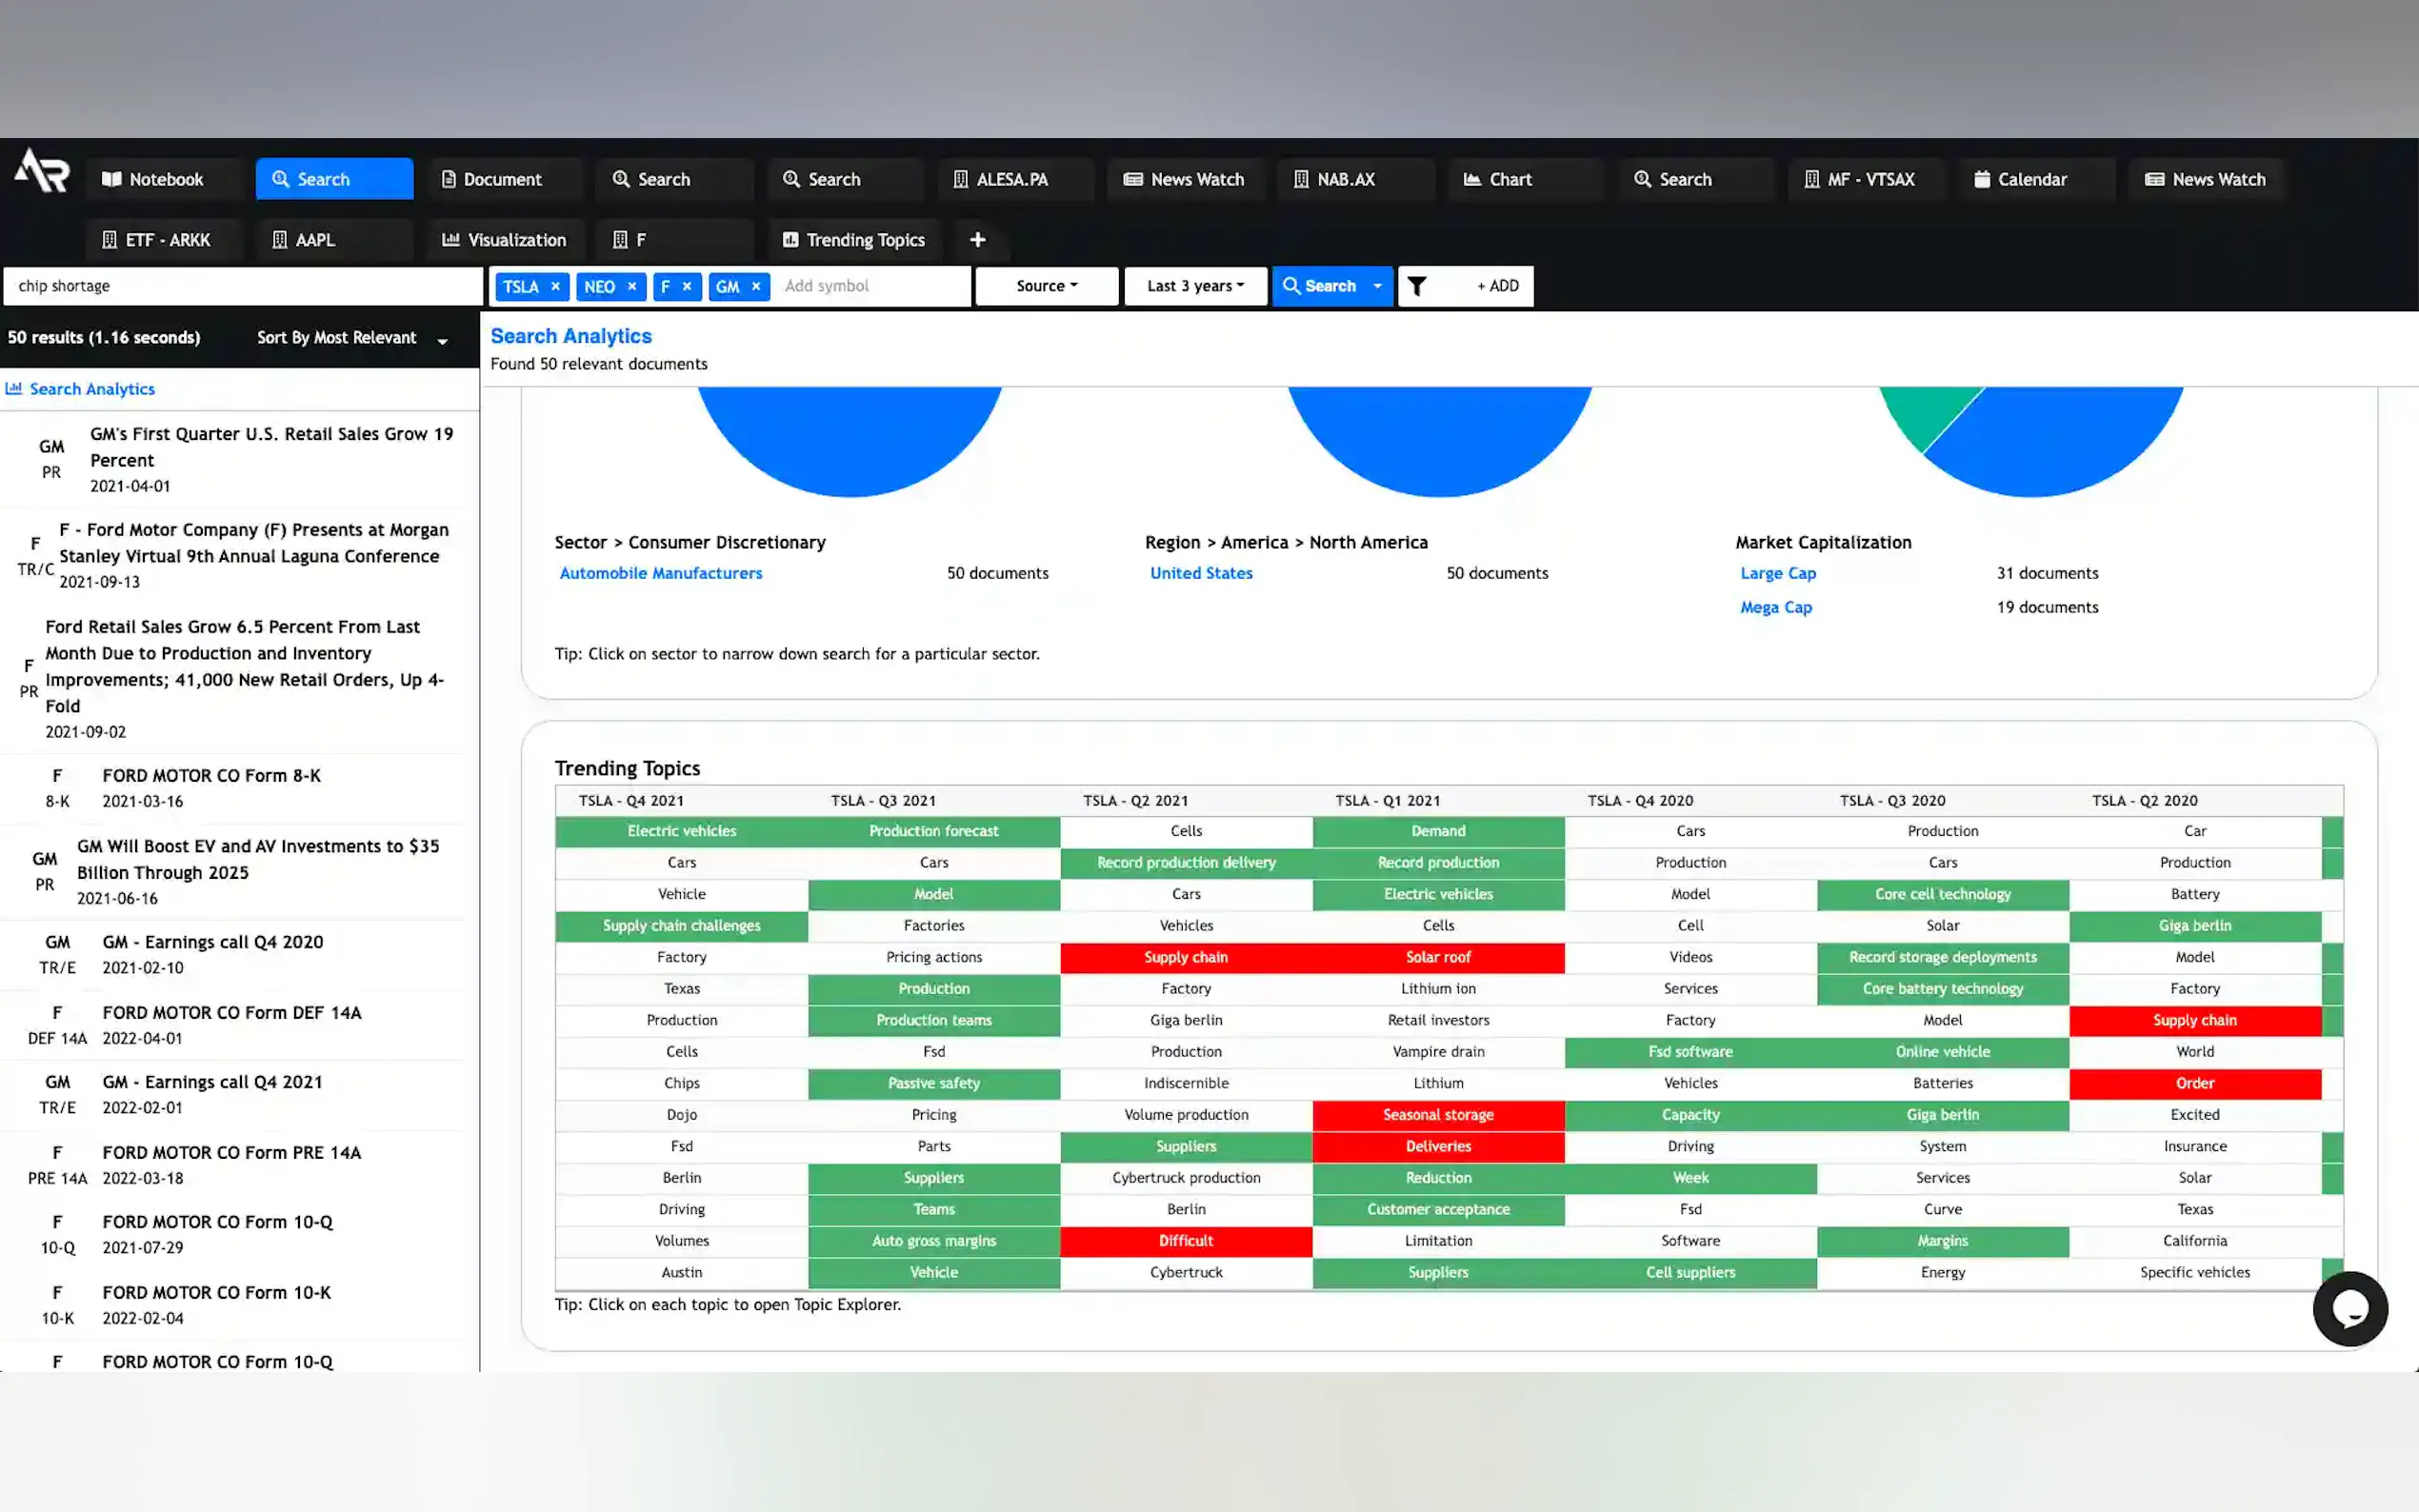This screenshot has height=1512, width=2419.
Task: Click the red Supply chain topic cell
Action: click(x=1185, y=957)
